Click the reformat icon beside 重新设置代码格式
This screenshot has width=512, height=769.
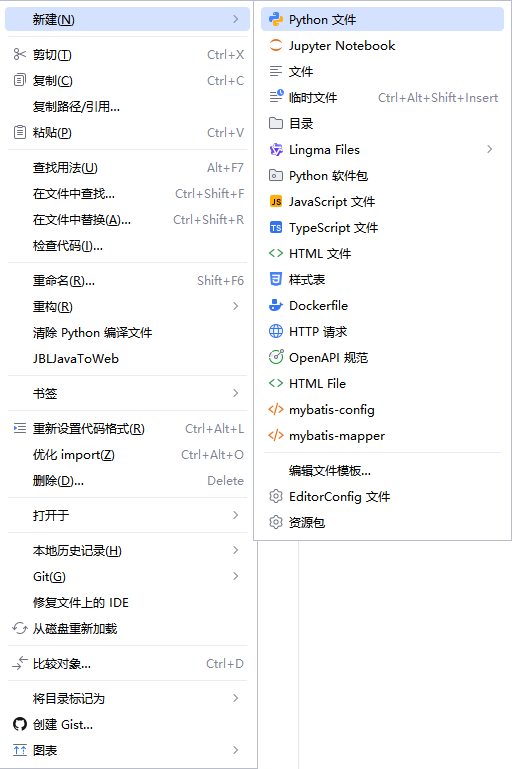pyautogui.click(x=20, y=429)
